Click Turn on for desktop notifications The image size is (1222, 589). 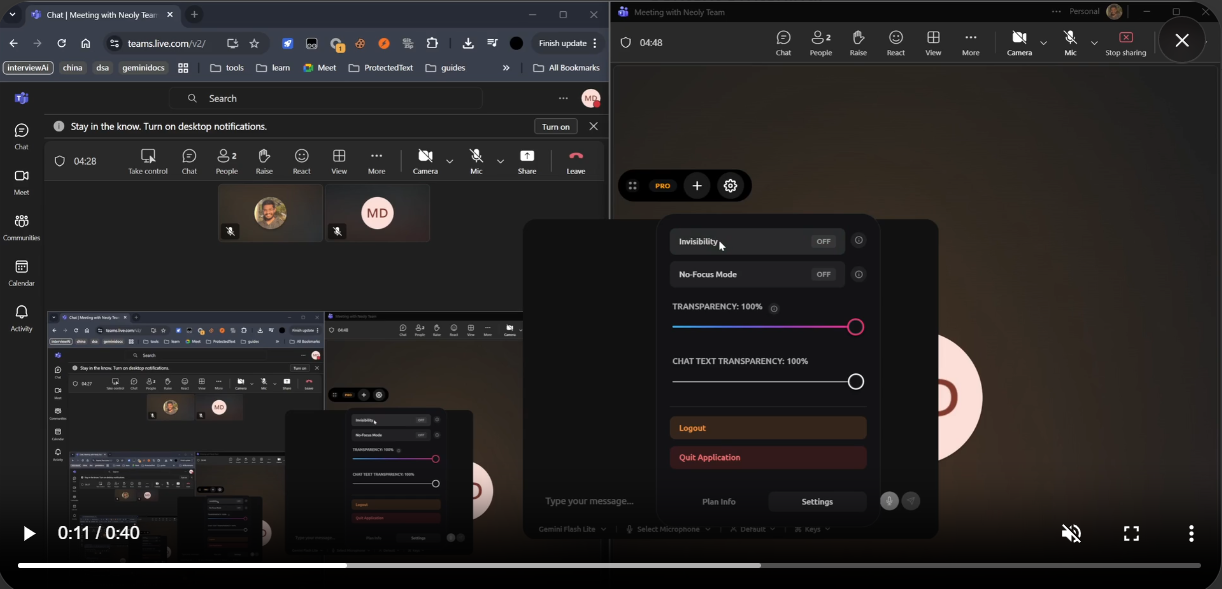[x=556, y=126]
